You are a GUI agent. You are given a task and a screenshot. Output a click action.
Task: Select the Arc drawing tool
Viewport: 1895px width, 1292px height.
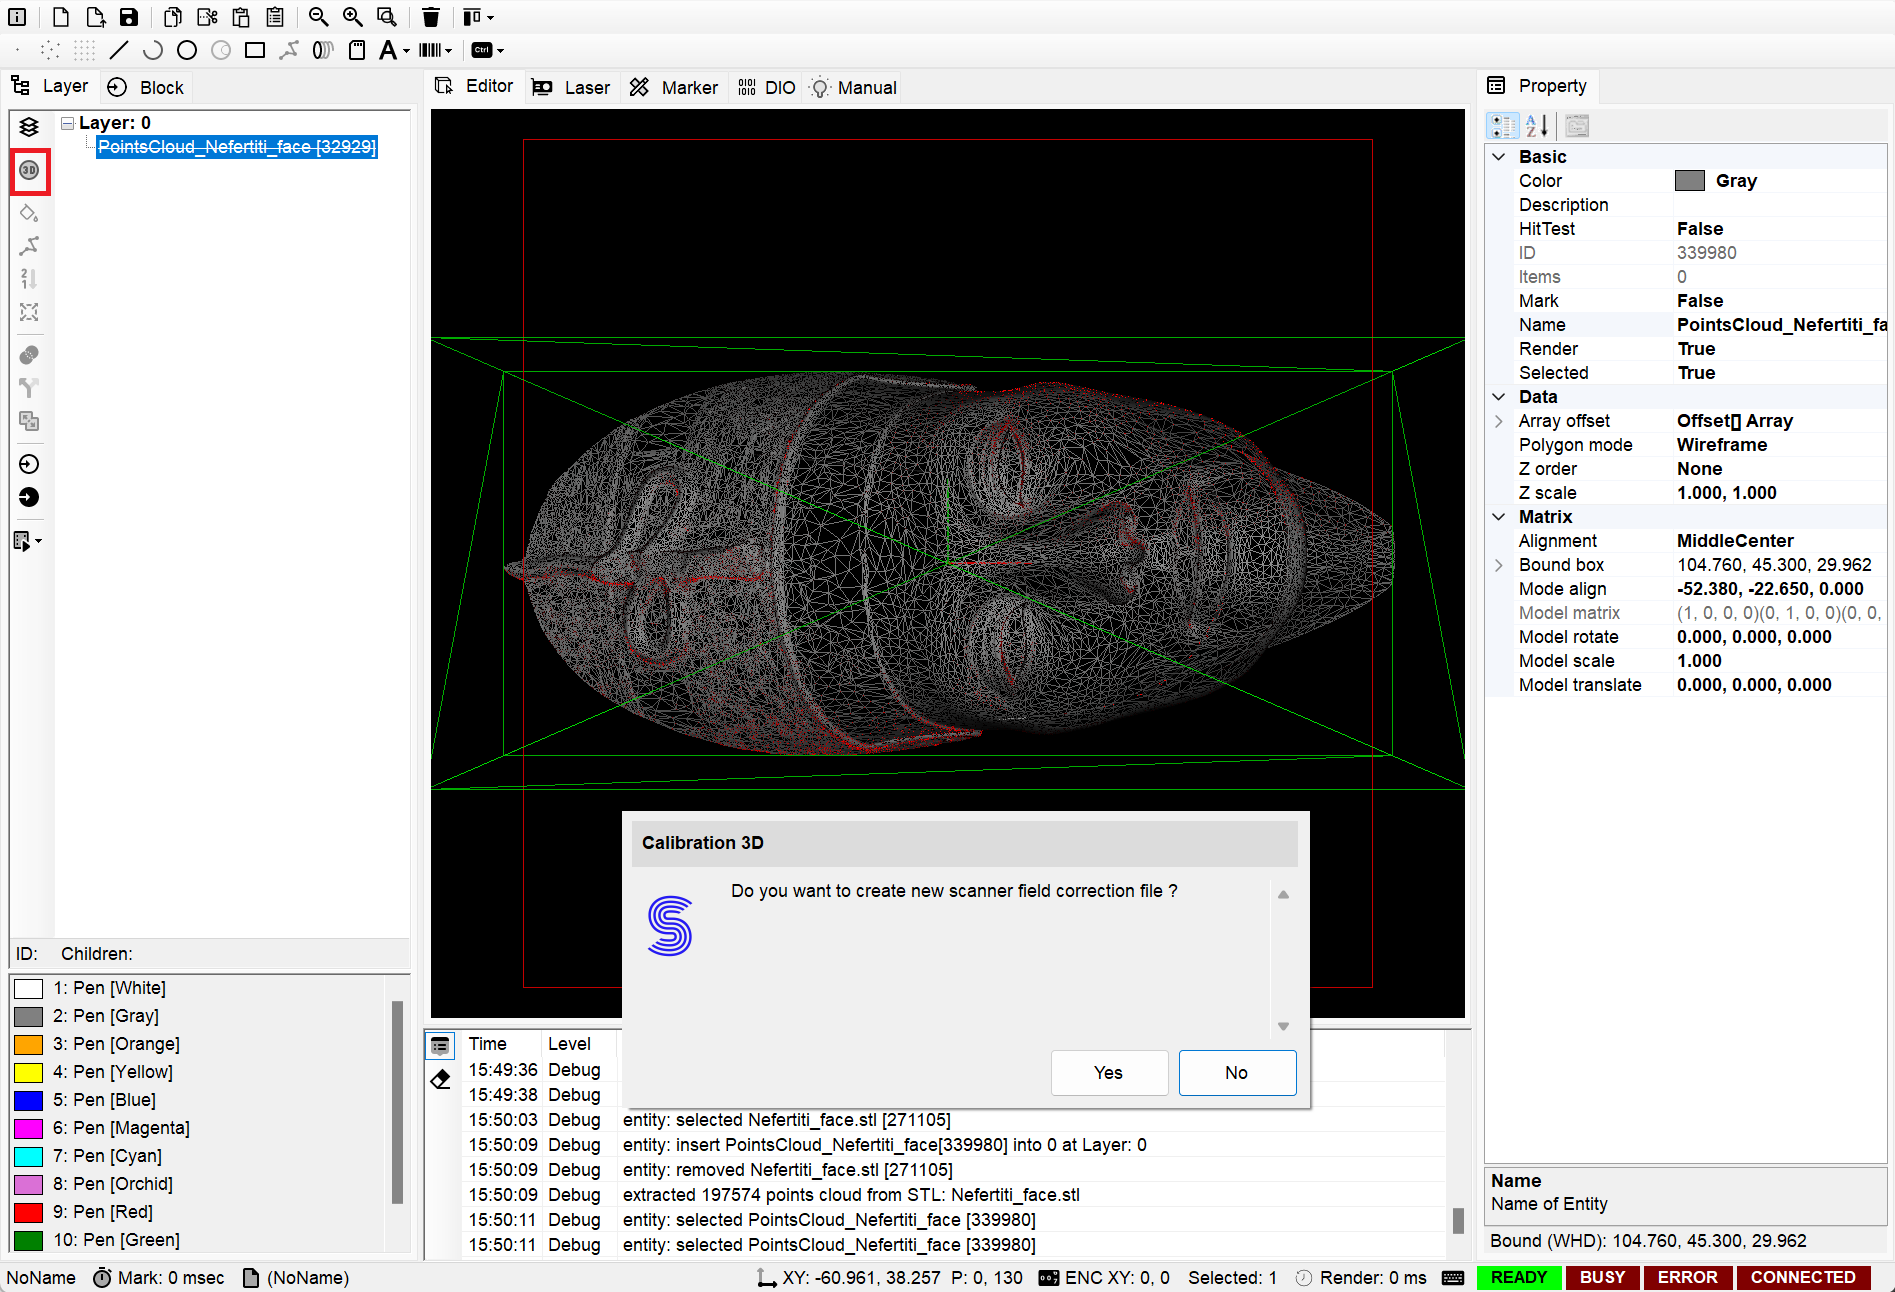152,50
